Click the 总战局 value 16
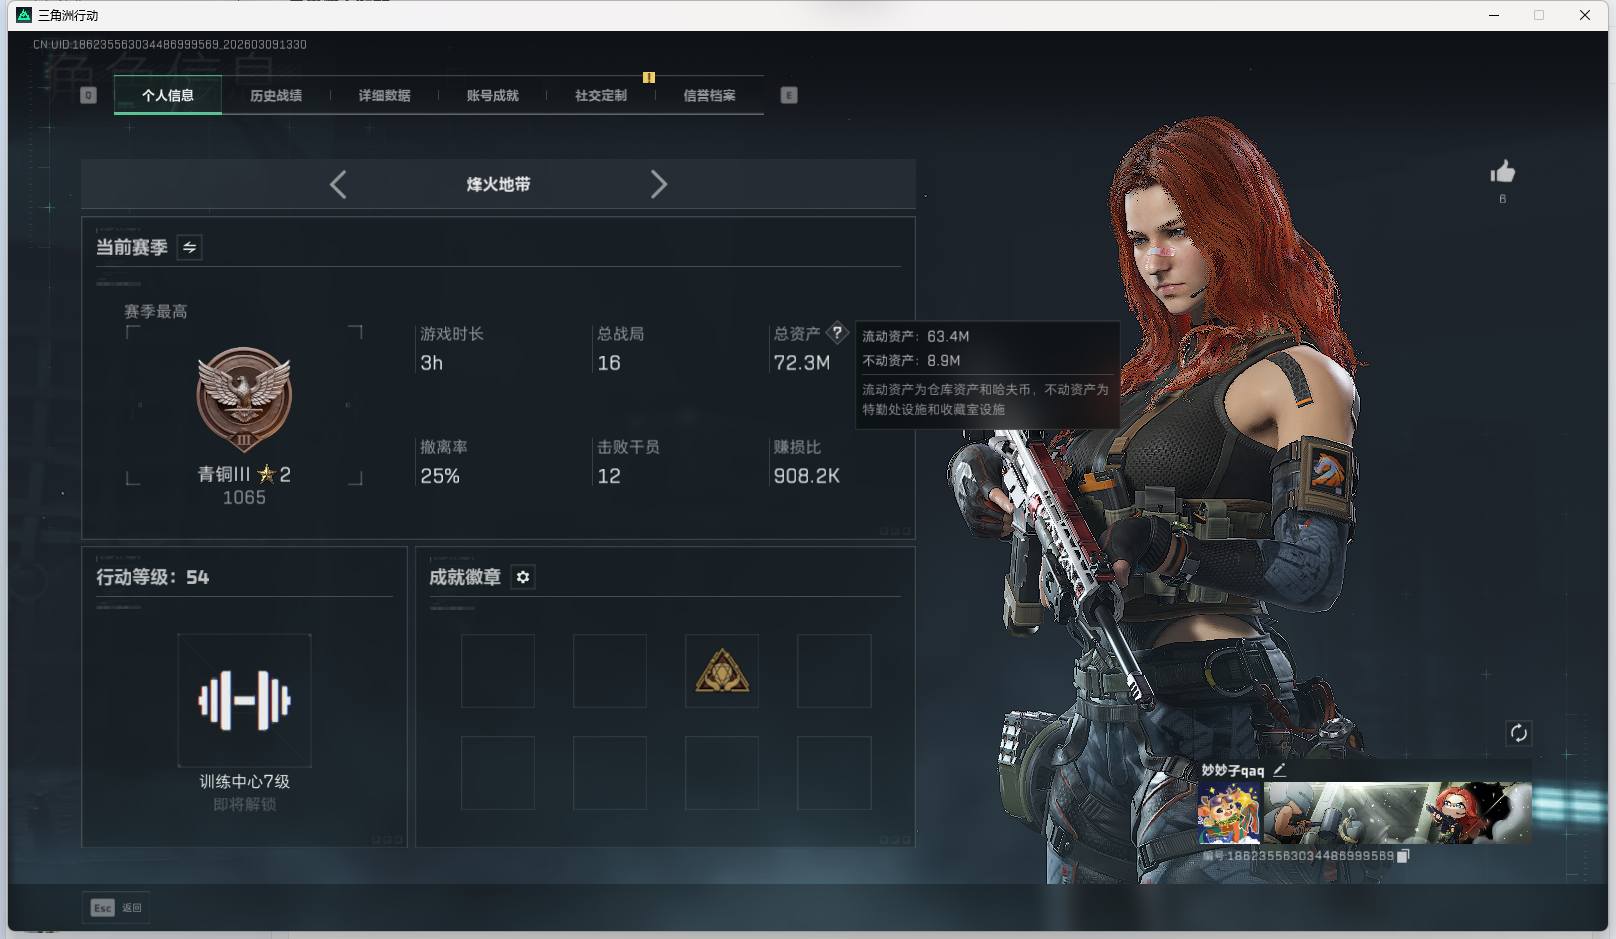This screenshot has height=939, width=1616. 609,363
